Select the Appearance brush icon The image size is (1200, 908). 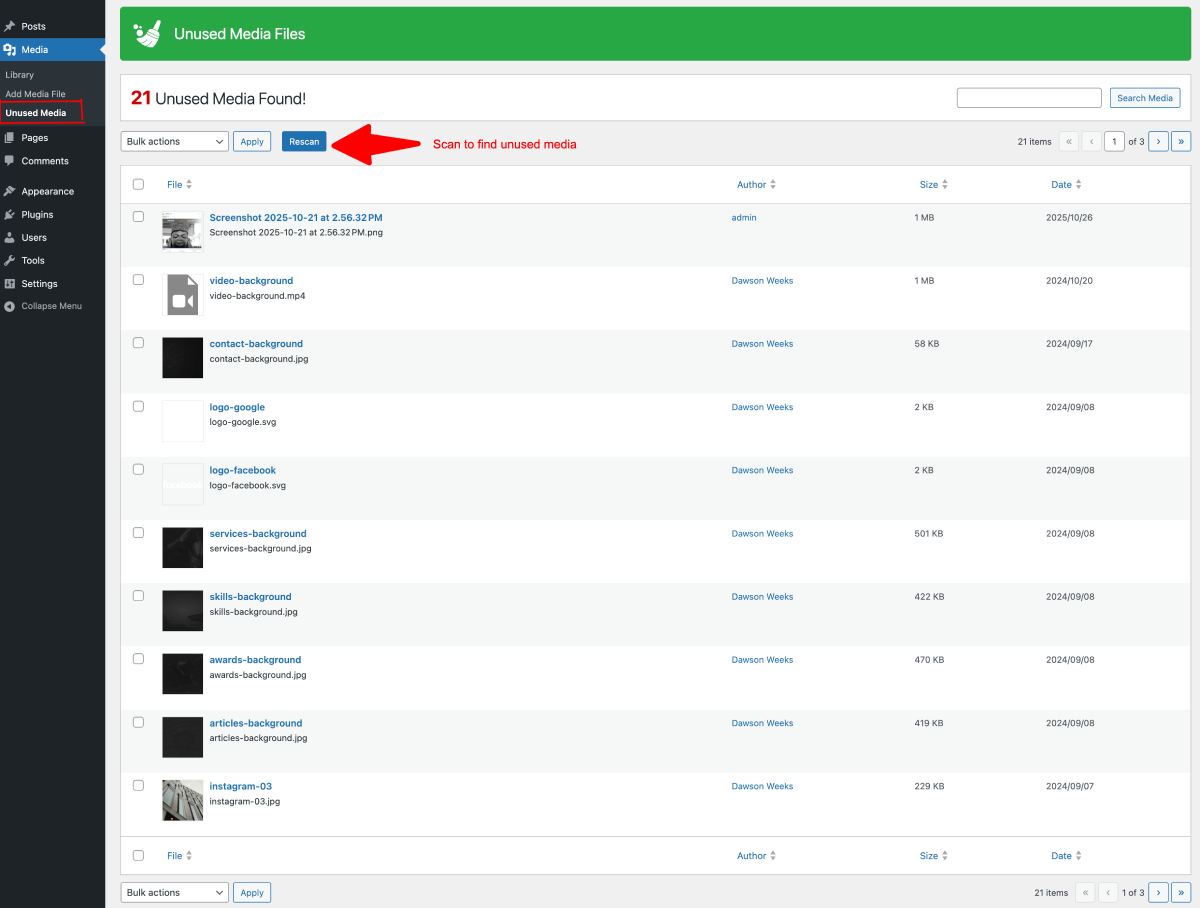point(12,190)
